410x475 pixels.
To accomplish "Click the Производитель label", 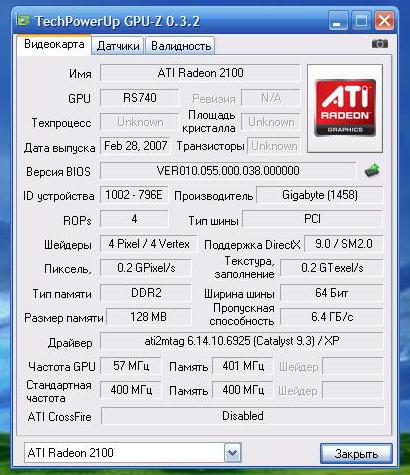I will pos(213,196).
